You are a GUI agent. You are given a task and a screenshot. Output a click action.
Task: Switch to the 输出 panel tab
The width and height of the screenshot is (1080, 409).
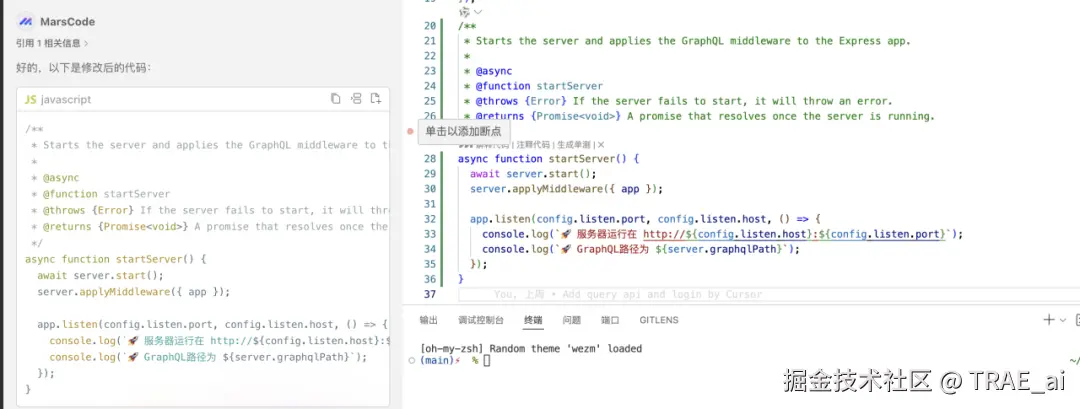(428, 320)
